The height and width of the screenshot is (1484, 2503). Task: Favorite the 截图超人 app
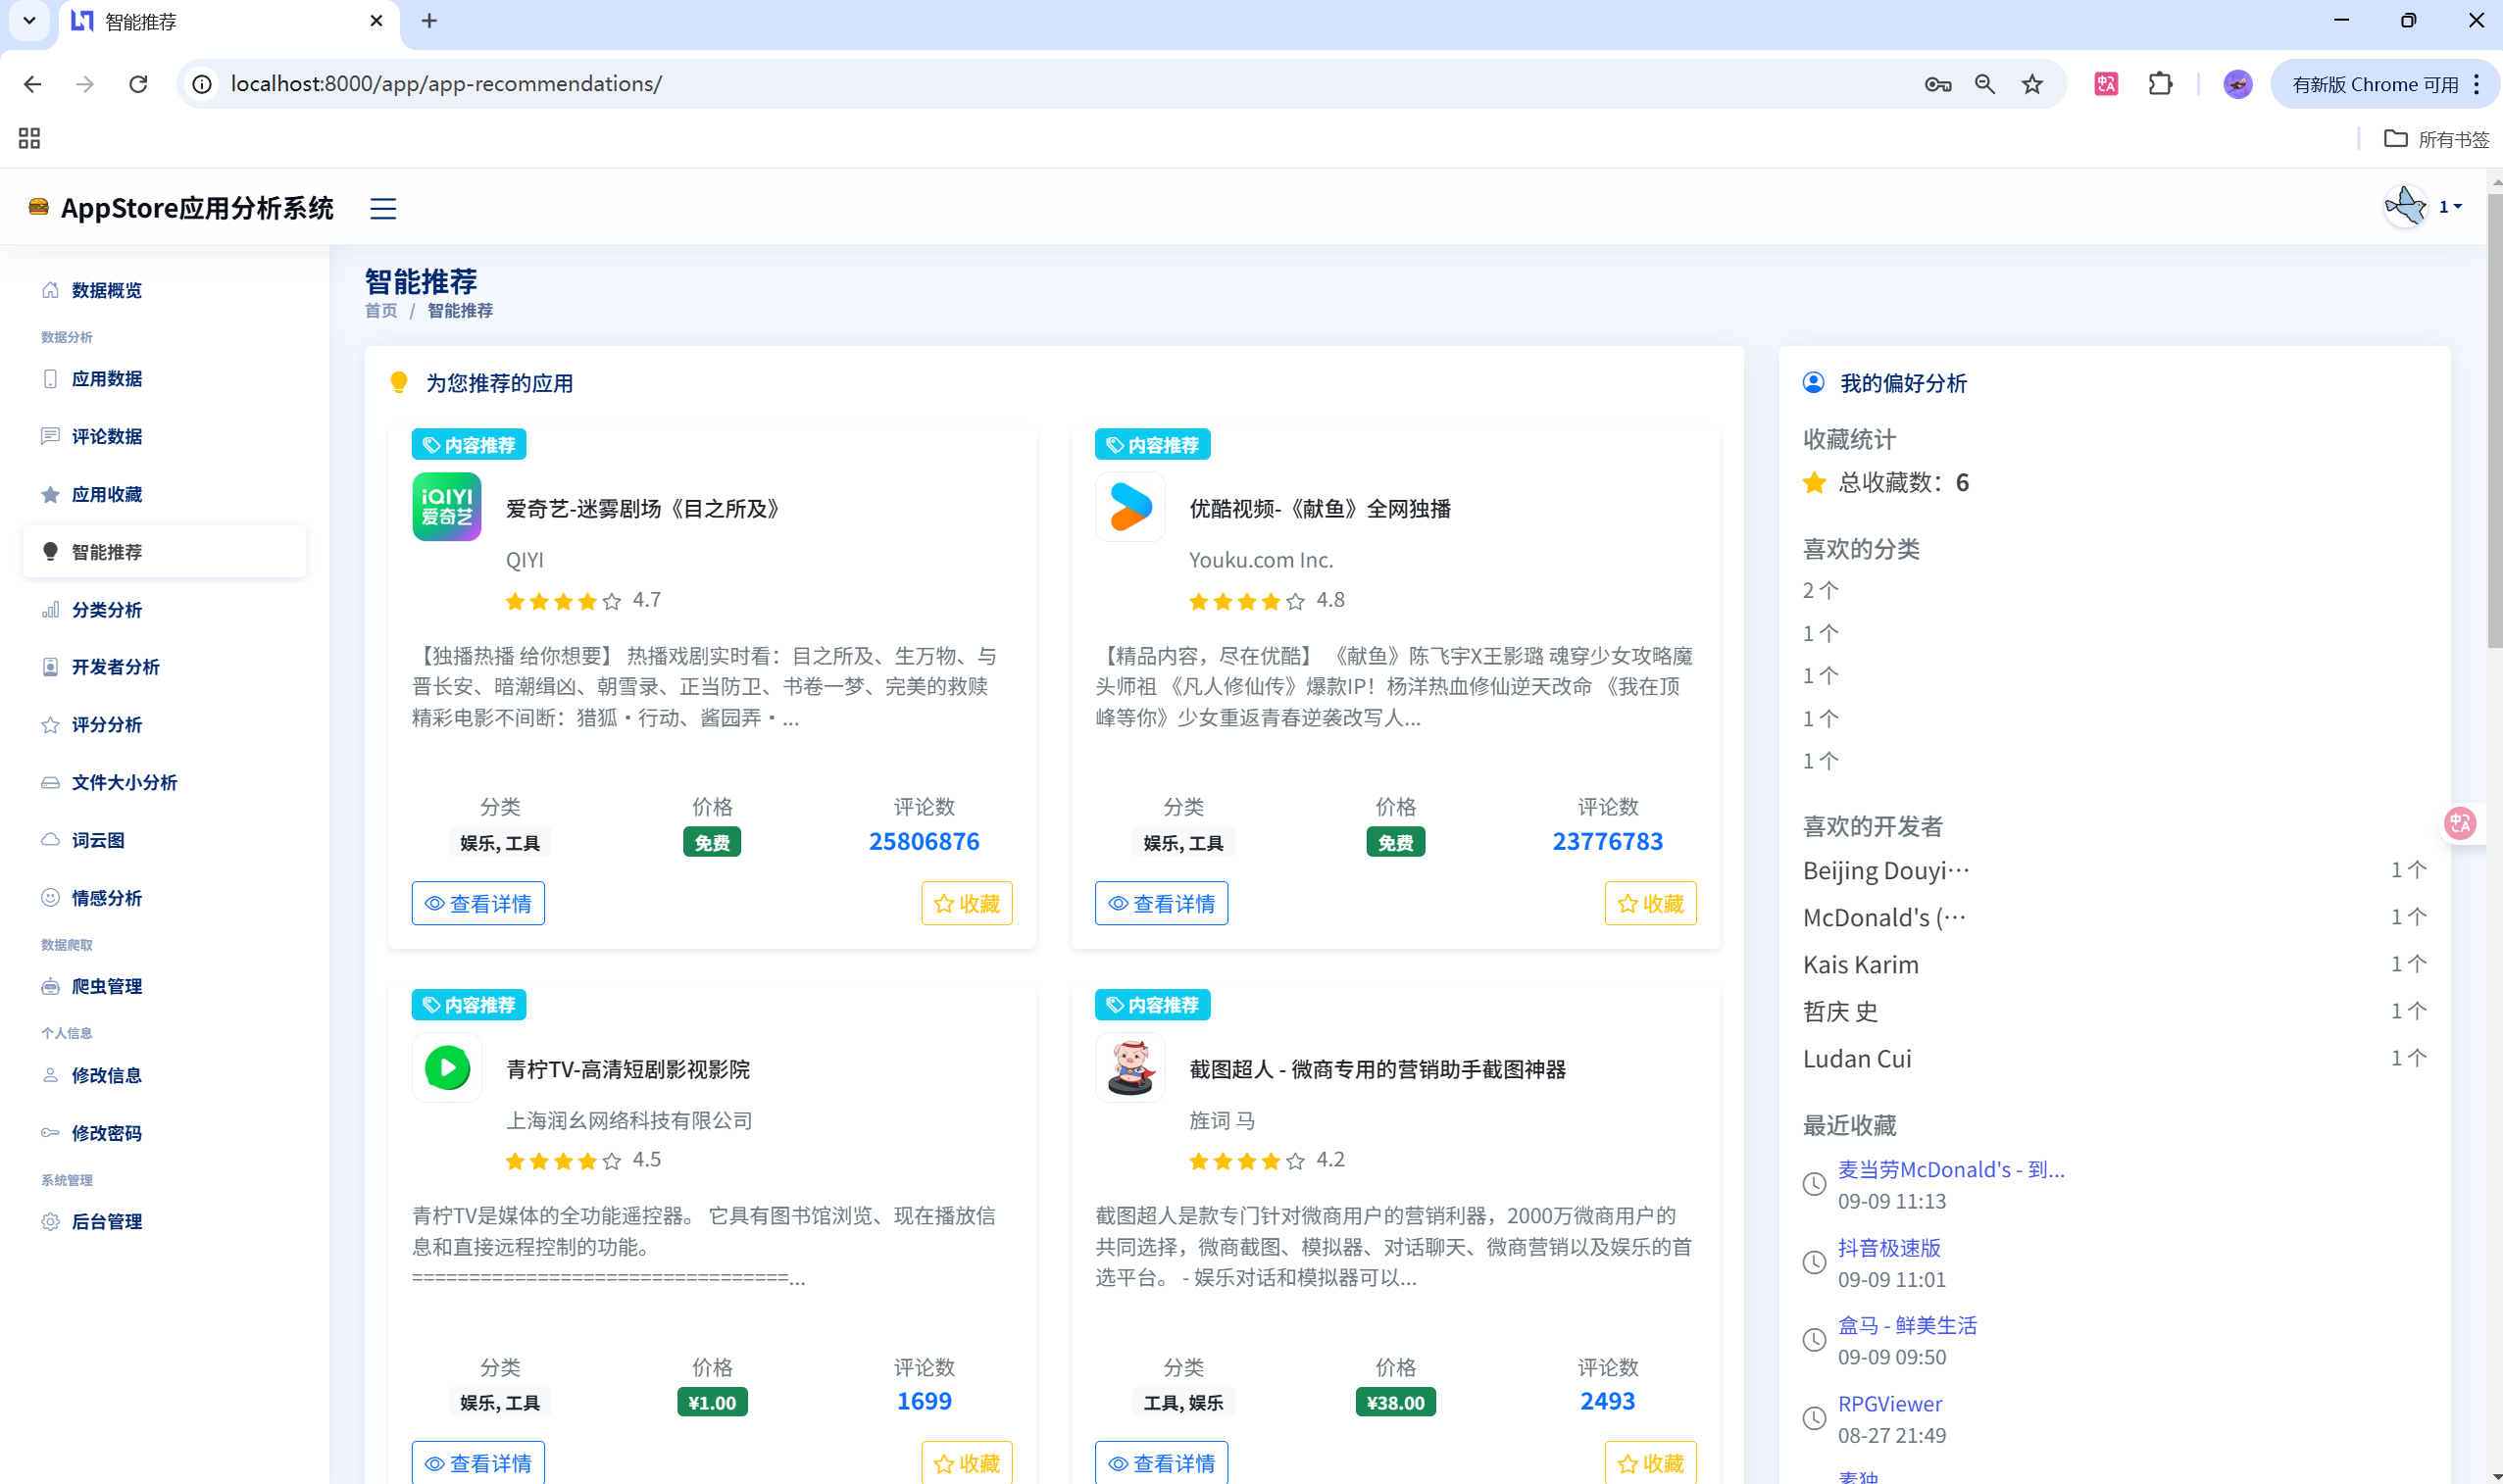point(1651,1463)
